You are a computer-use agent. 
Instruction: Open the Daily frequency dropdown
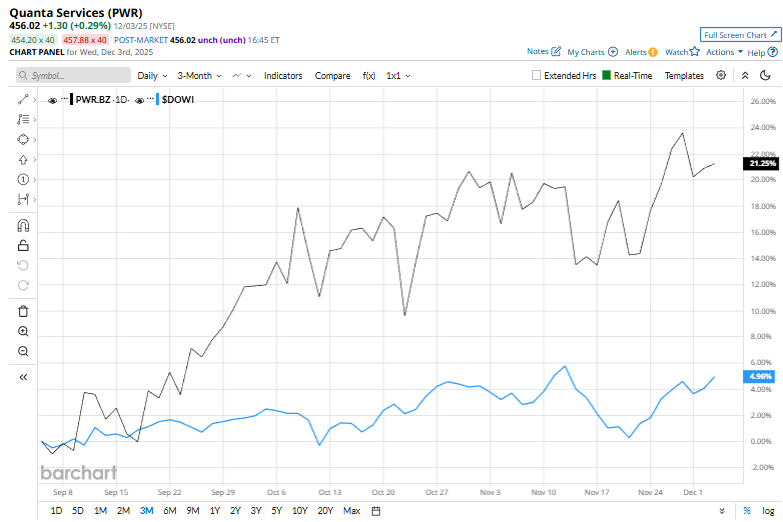tap(152, 75)
